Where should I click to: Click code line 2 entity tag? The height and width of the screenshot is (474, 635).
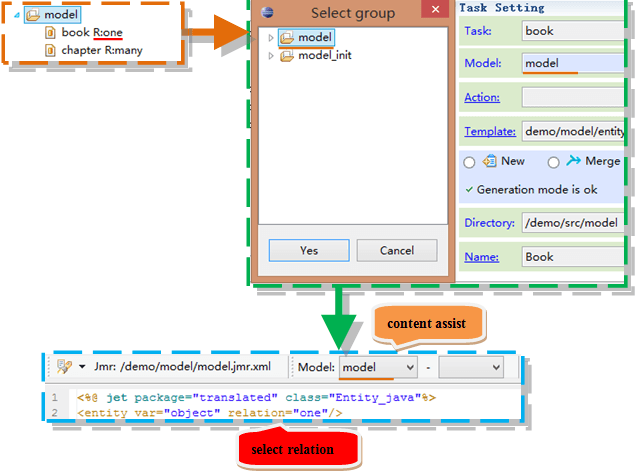click(209, 413)
